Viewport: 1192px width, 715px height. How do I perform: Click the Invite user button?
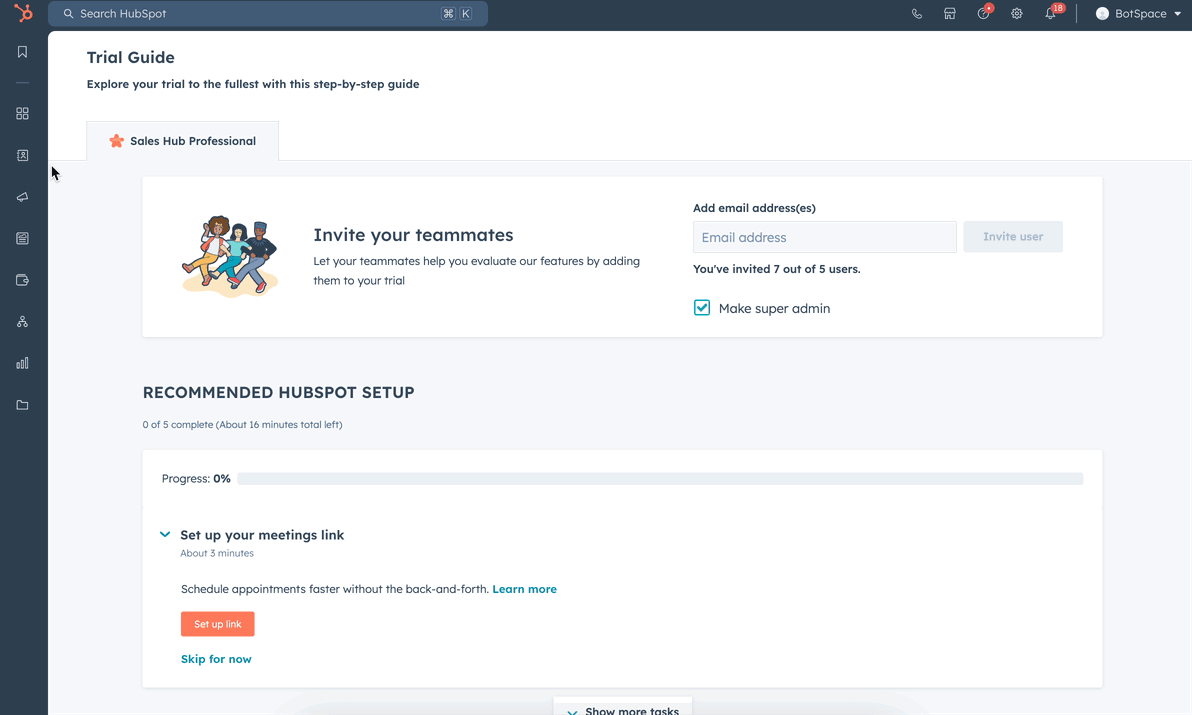click(1013, 236)
